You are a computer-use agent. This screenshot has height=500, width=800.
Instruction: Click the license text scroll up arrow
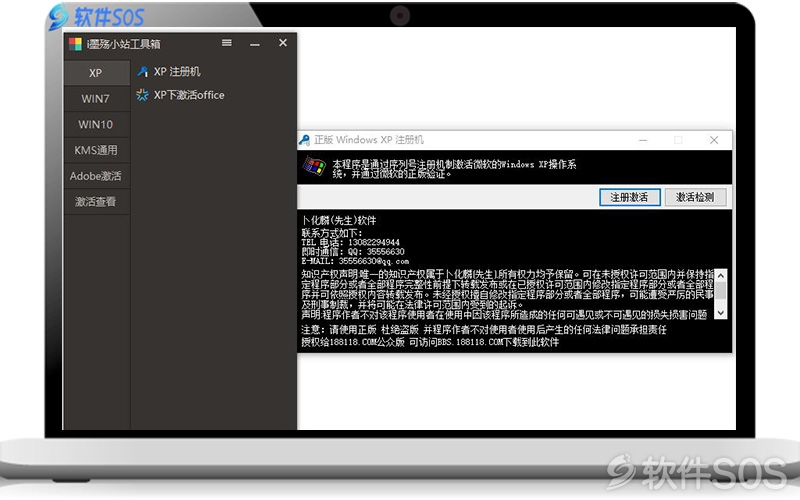pyautogui.click(x=720, y=276)
